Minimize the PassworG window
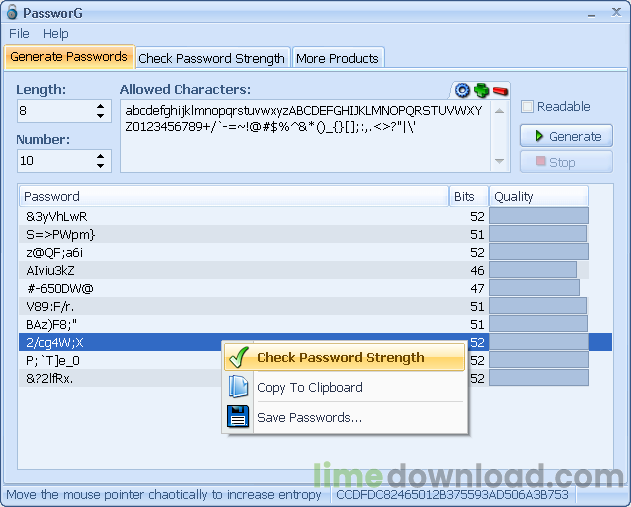The height and width of the screenshot is (507, 631). coord(591,14)
